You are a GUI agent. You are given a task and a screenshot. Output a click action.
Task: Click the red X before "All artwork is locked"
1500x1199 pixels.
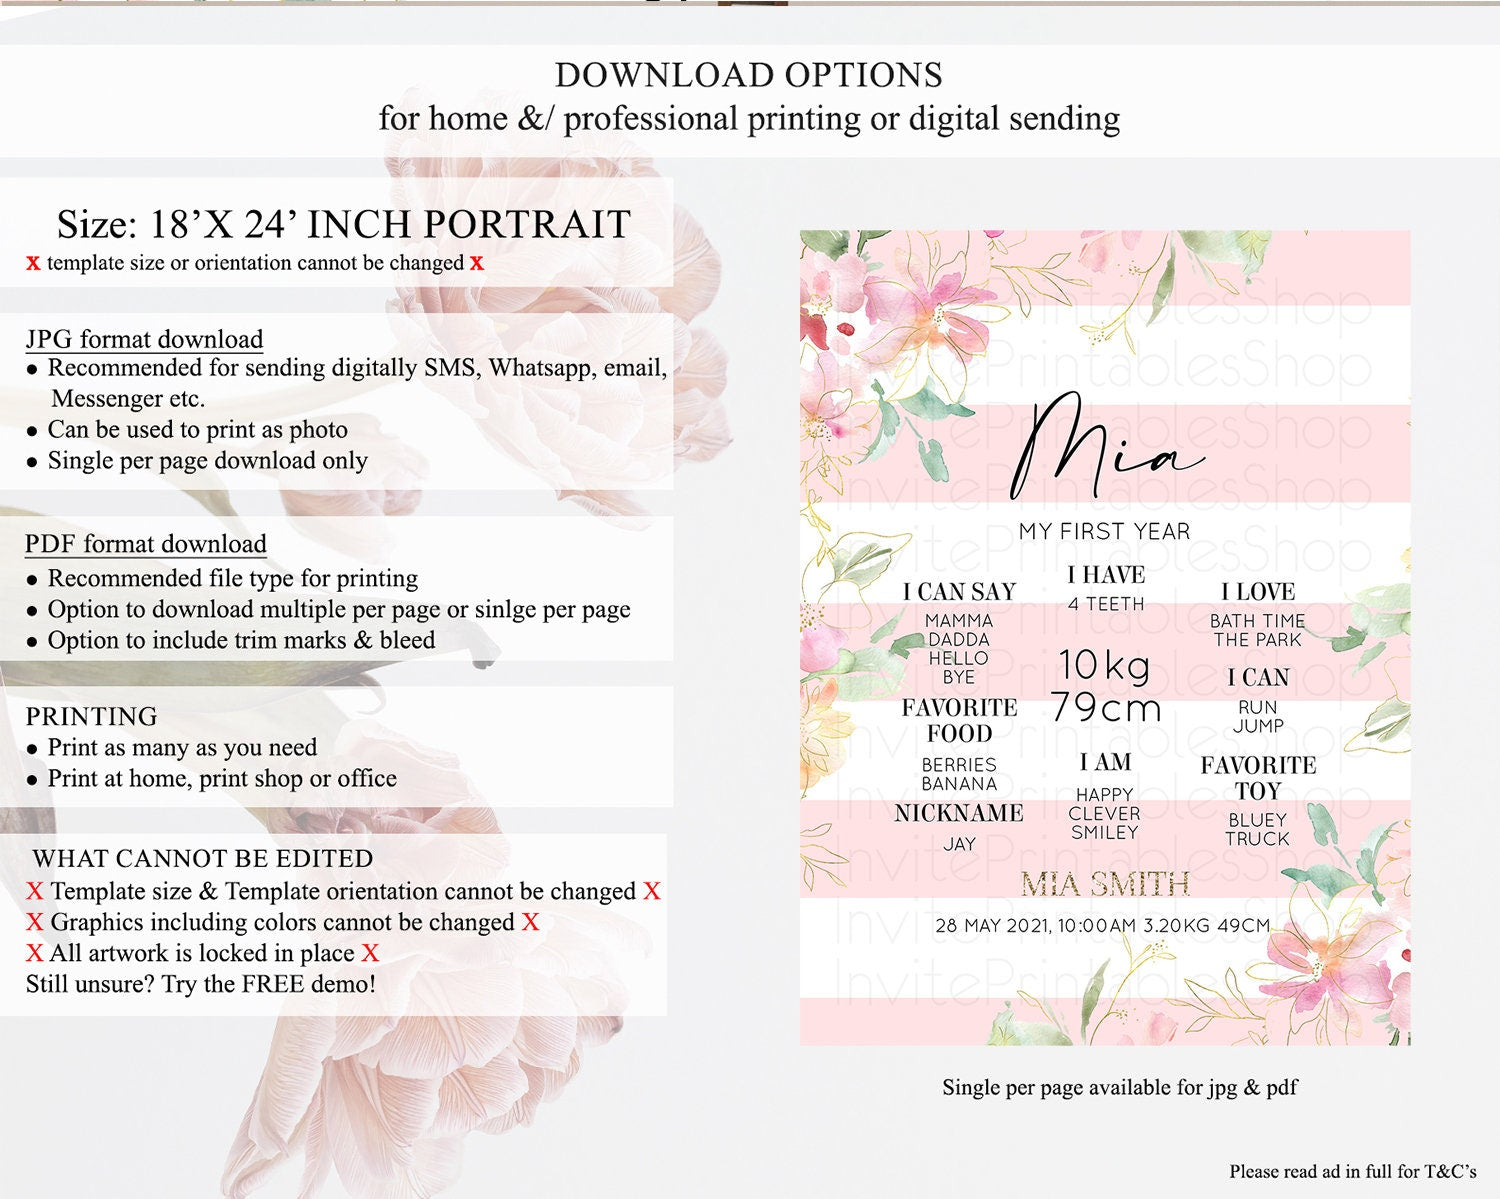click(x=35, y=953)
